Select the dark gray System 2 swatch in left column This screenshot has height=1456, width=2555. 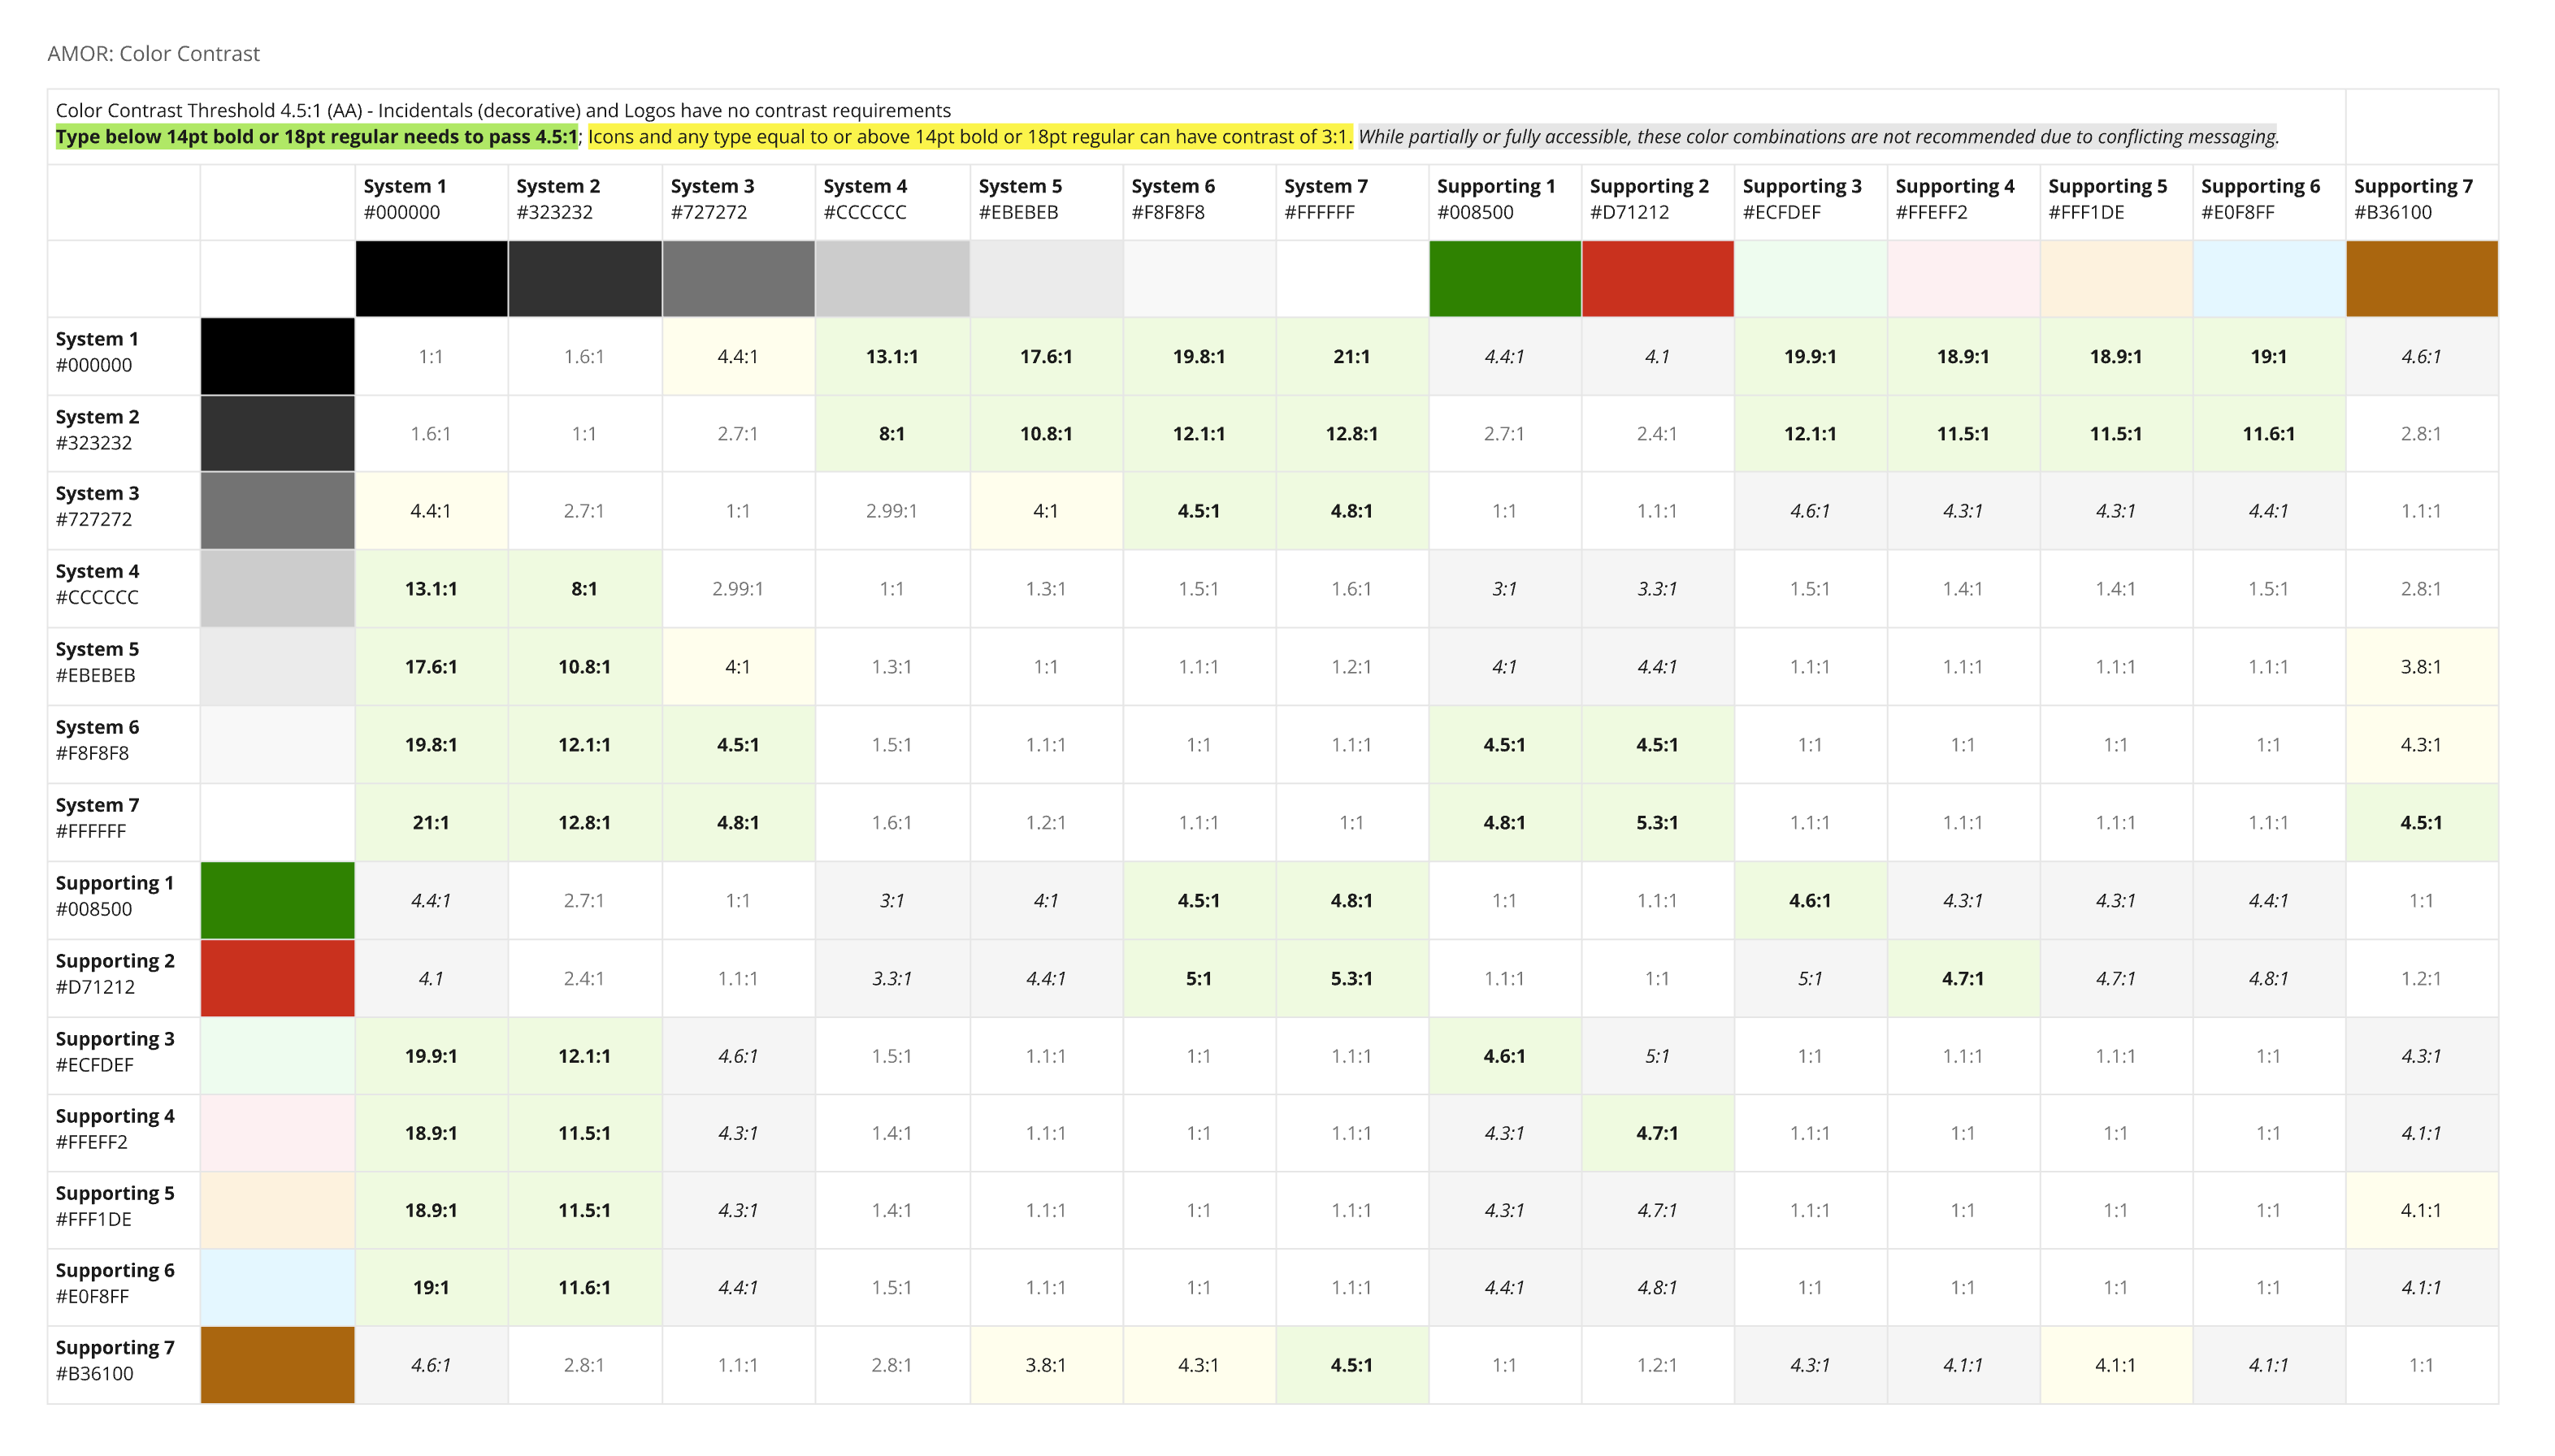[278, 434]
